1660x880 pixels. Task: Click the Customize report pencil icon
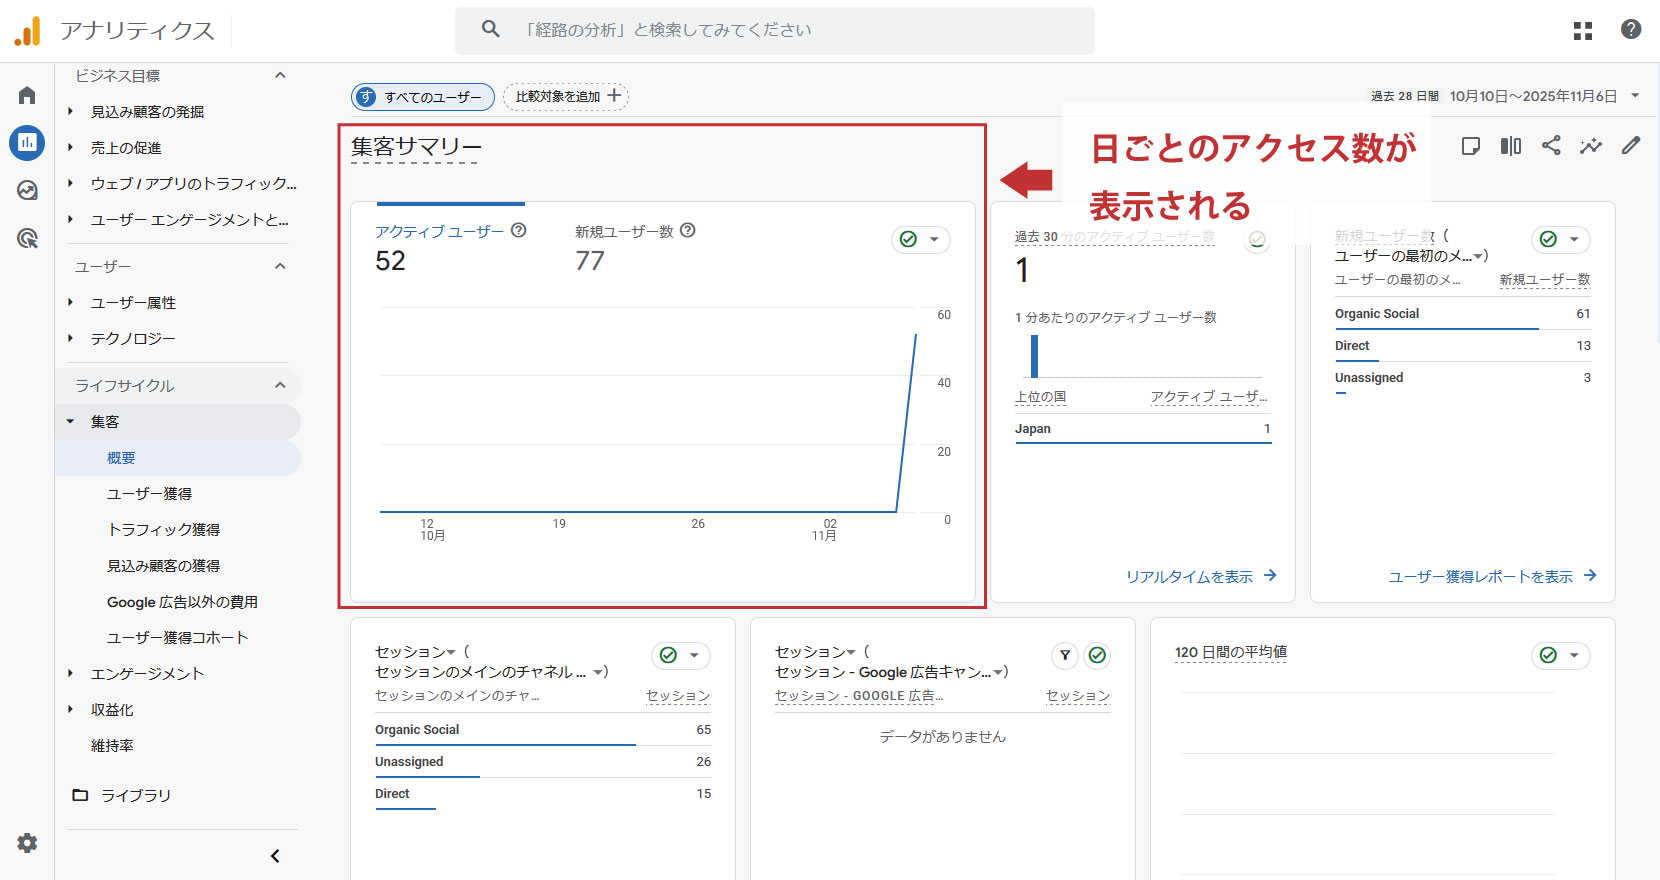(1631, 146)
